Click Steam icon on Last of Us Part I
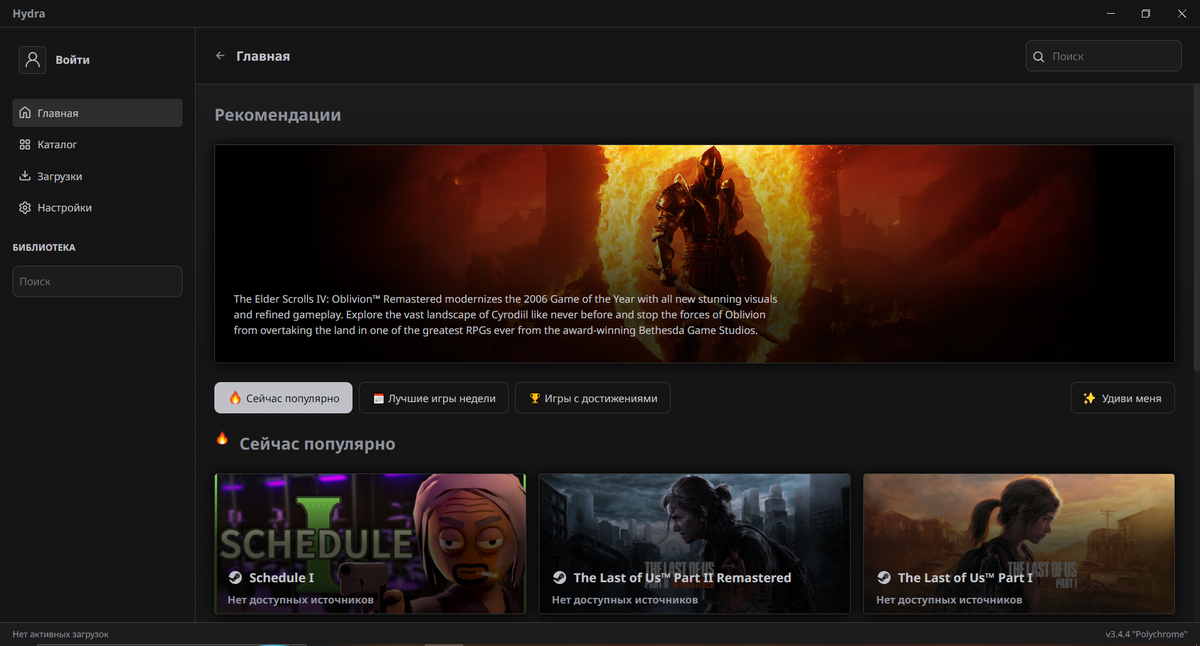This screenshot has height=646, width=1200. [x=884, y=578]
